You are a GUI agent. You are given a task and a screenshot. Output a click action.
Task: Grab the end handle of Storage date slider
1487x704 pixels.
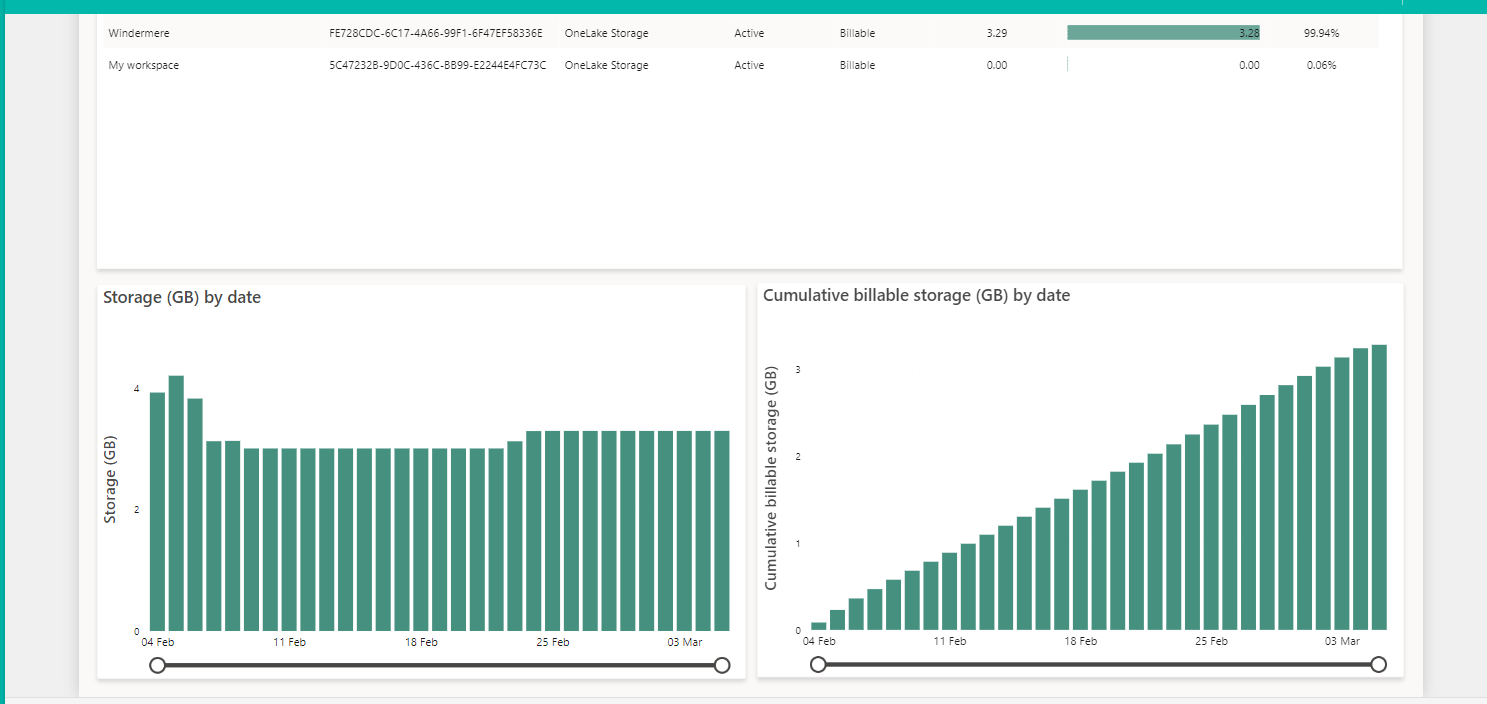tap(722, 665)
